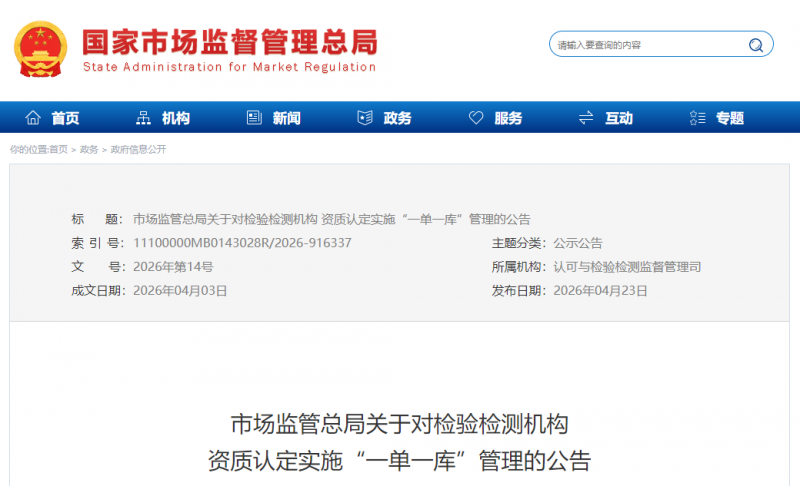Open the 专题 navigation tab

pos(729,118)
